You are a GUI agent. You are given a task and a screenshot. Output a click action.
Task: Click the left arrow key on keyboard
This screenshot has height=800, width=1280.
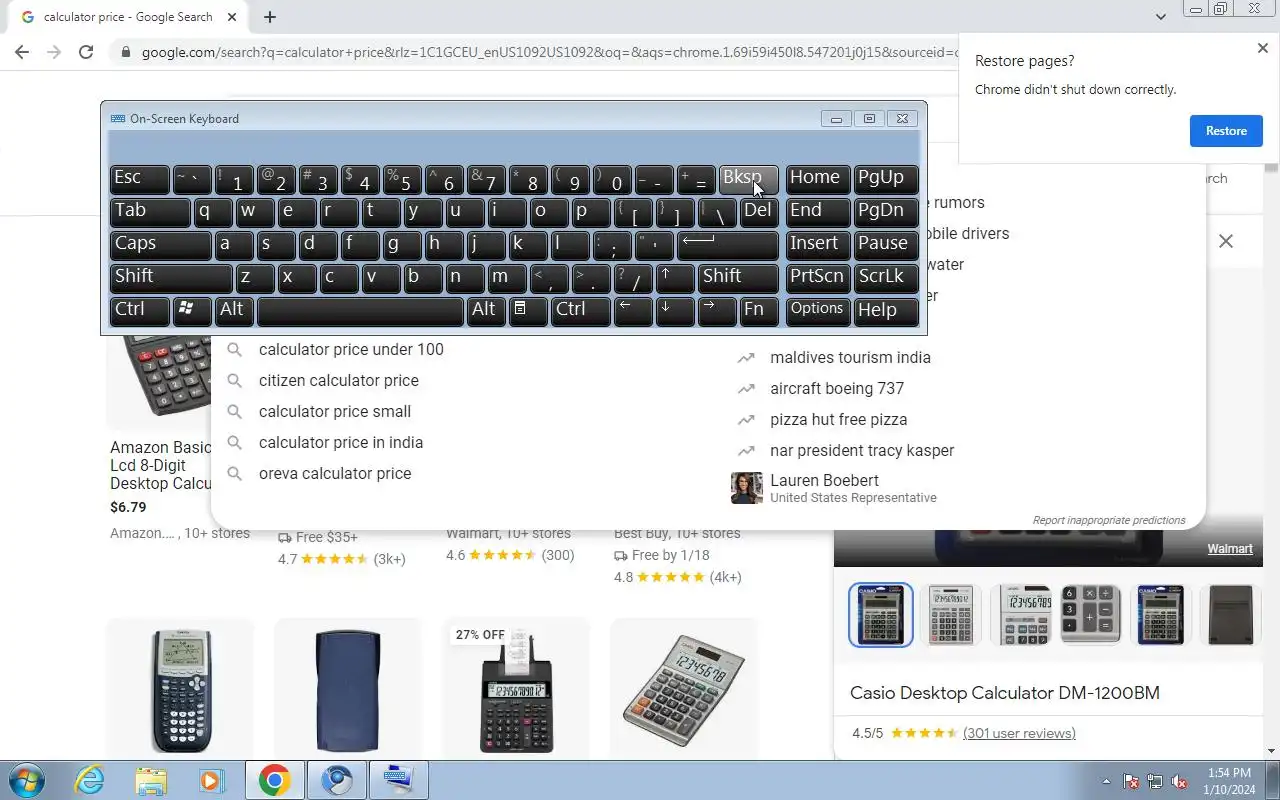[633, 311]
